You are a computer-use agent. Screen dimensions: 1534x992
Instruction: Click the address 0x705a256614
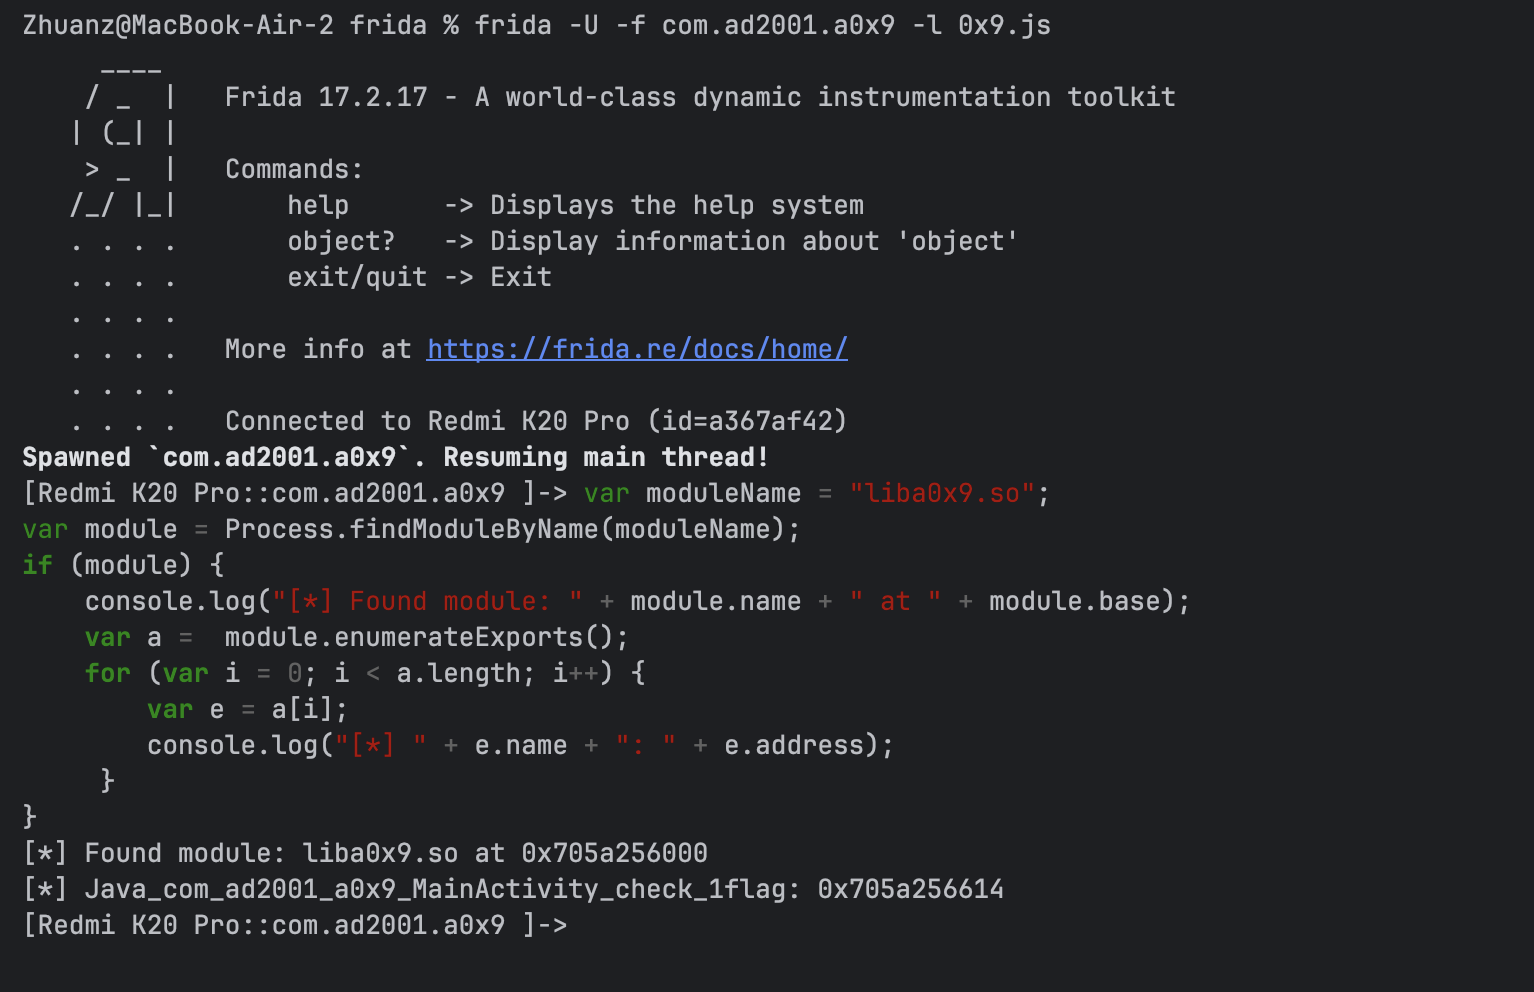pyautogui.click(x=911, y=889)
